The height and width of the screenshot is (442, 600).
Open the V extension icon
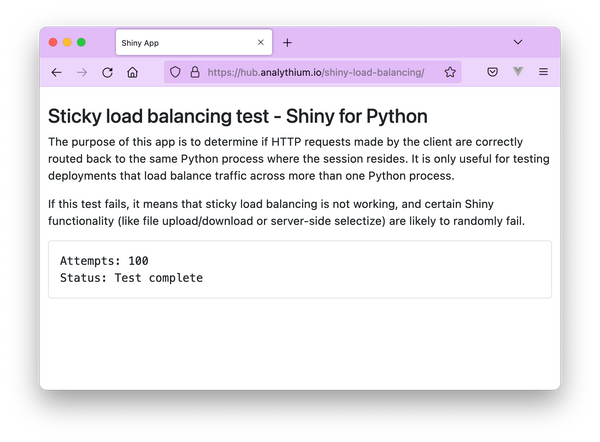click(x=518, y=72)
